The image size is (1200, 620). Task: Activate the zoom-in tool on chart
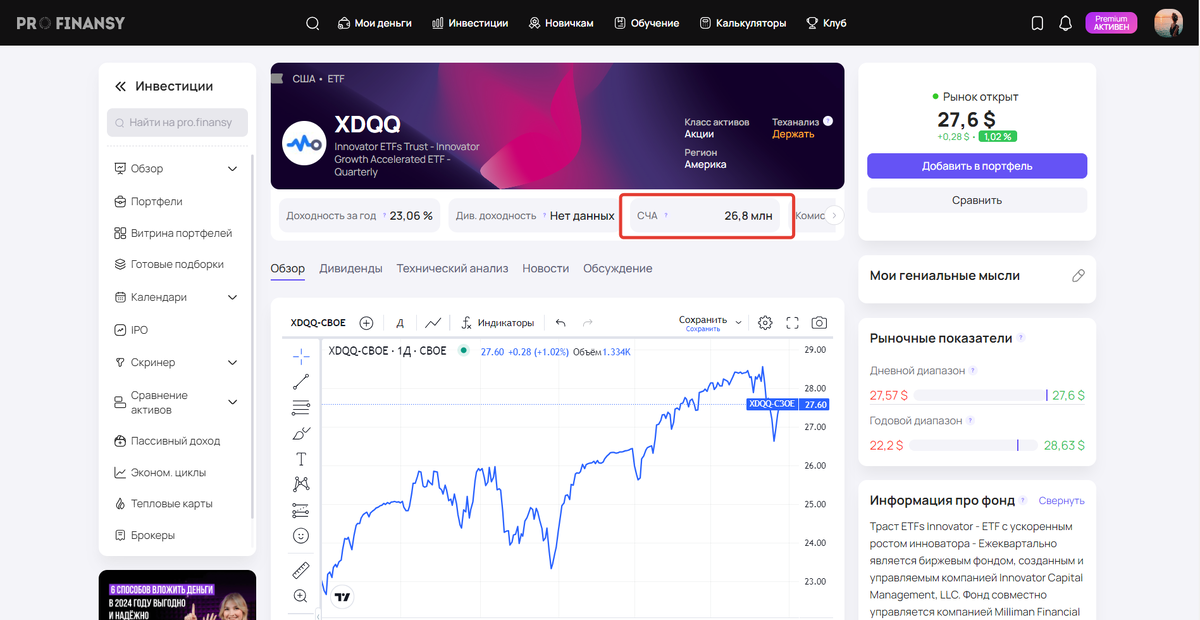click(301, 596)
